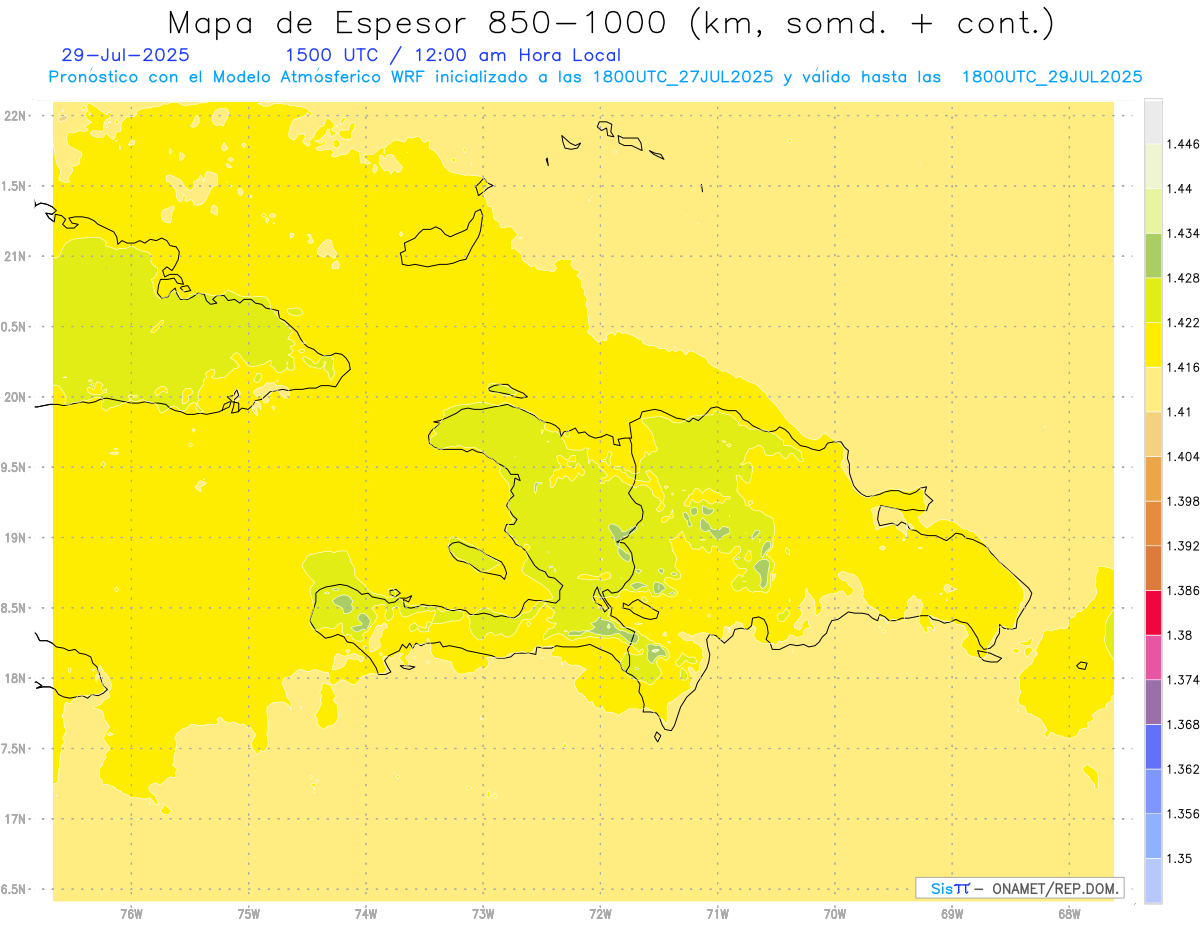Click the 71W longitude label
This screenshot has height=927, width=1200.
tap(717, 914)
